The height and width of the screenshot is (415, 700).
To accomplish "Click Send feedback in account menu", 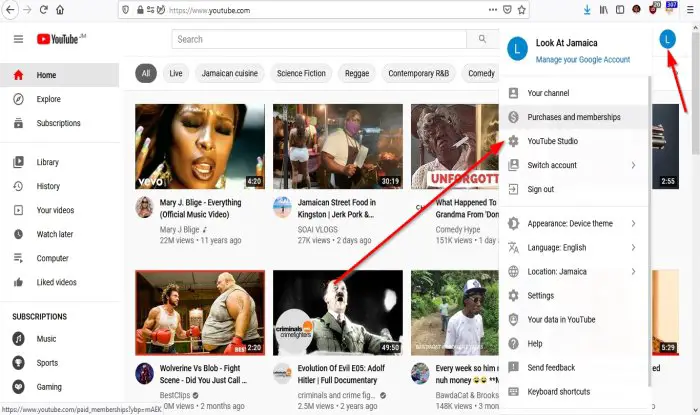I will pos(573,368).
